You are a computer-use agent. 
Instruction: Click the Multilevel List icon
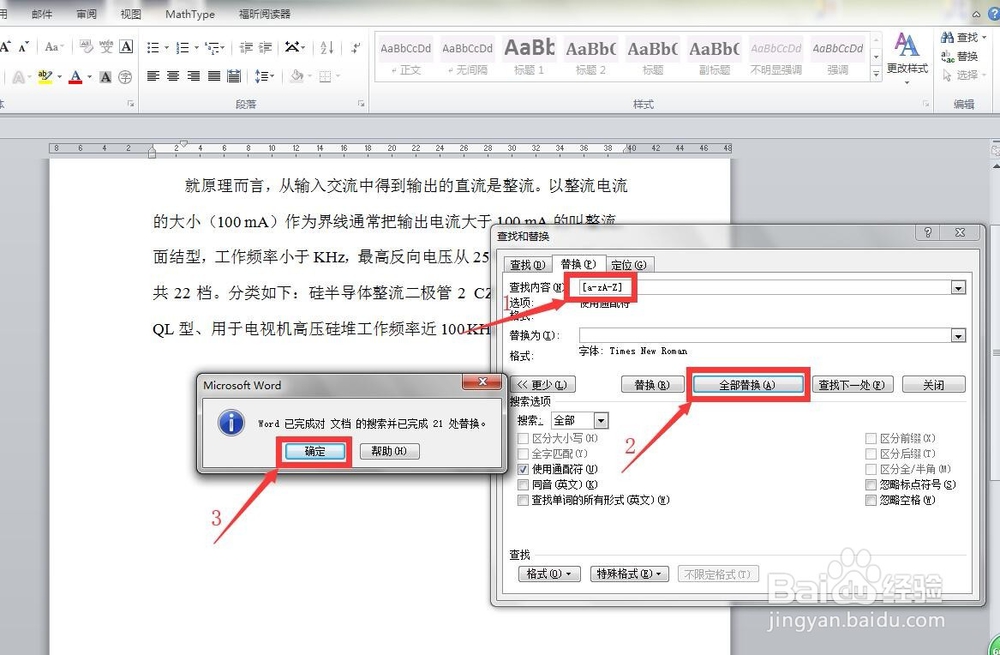[213, 48]
